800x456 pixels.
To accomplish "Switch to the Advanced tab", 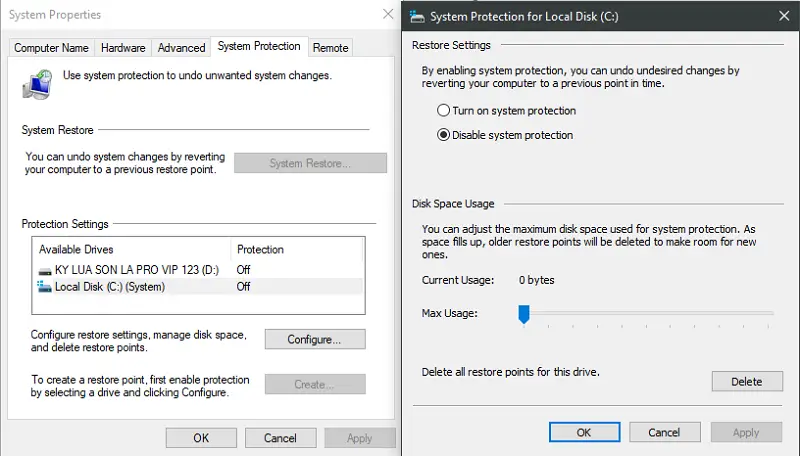I will point(181,48).
